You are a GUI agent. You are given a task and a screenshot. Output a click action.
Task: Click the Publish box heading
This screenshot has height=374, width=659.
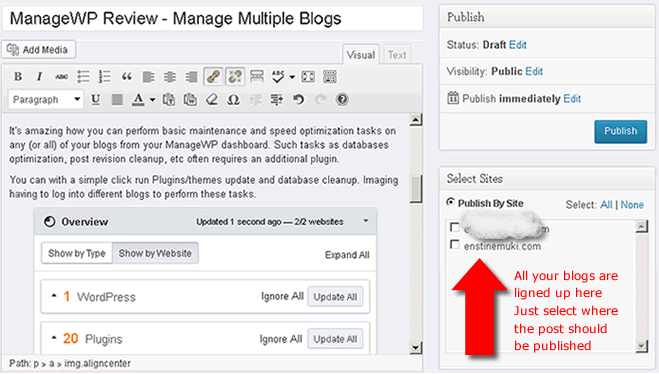coord(465,17)
